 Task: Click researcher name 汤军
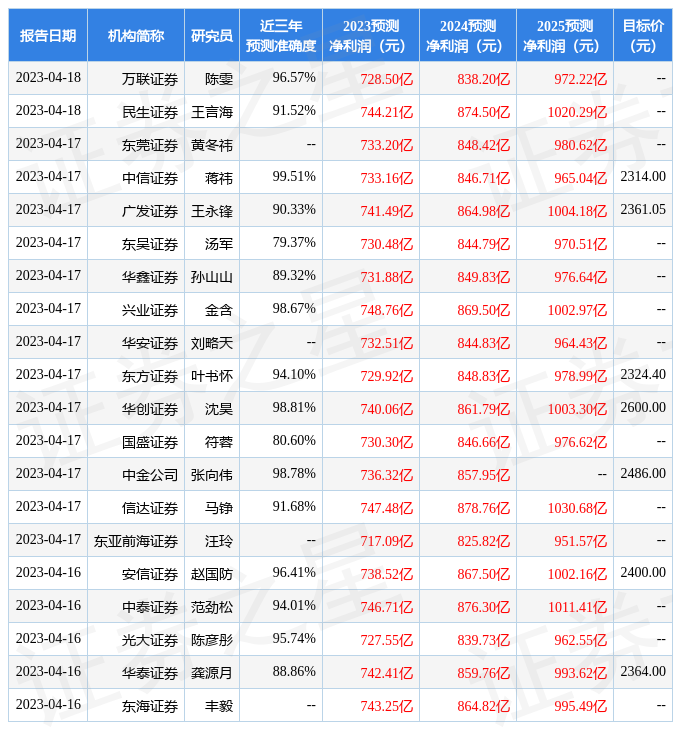pyautogui.click(x=219, y=244)
